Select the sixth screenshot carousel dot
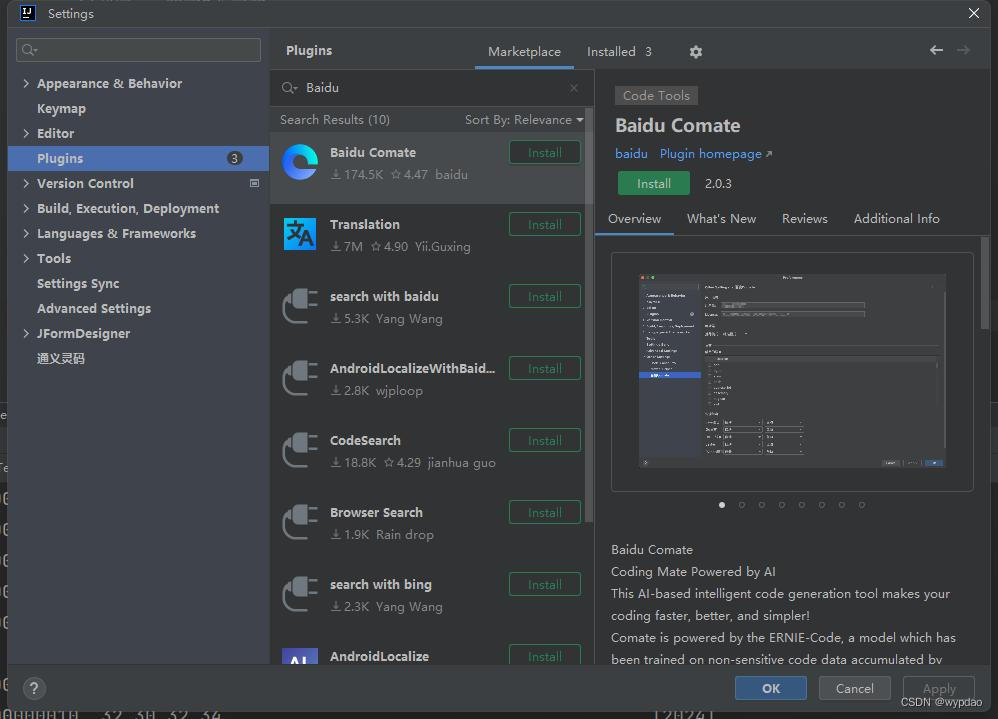Image resolution: width=998 pixels, height=719 pixels. pyautogui.click(x=822, y=505)
